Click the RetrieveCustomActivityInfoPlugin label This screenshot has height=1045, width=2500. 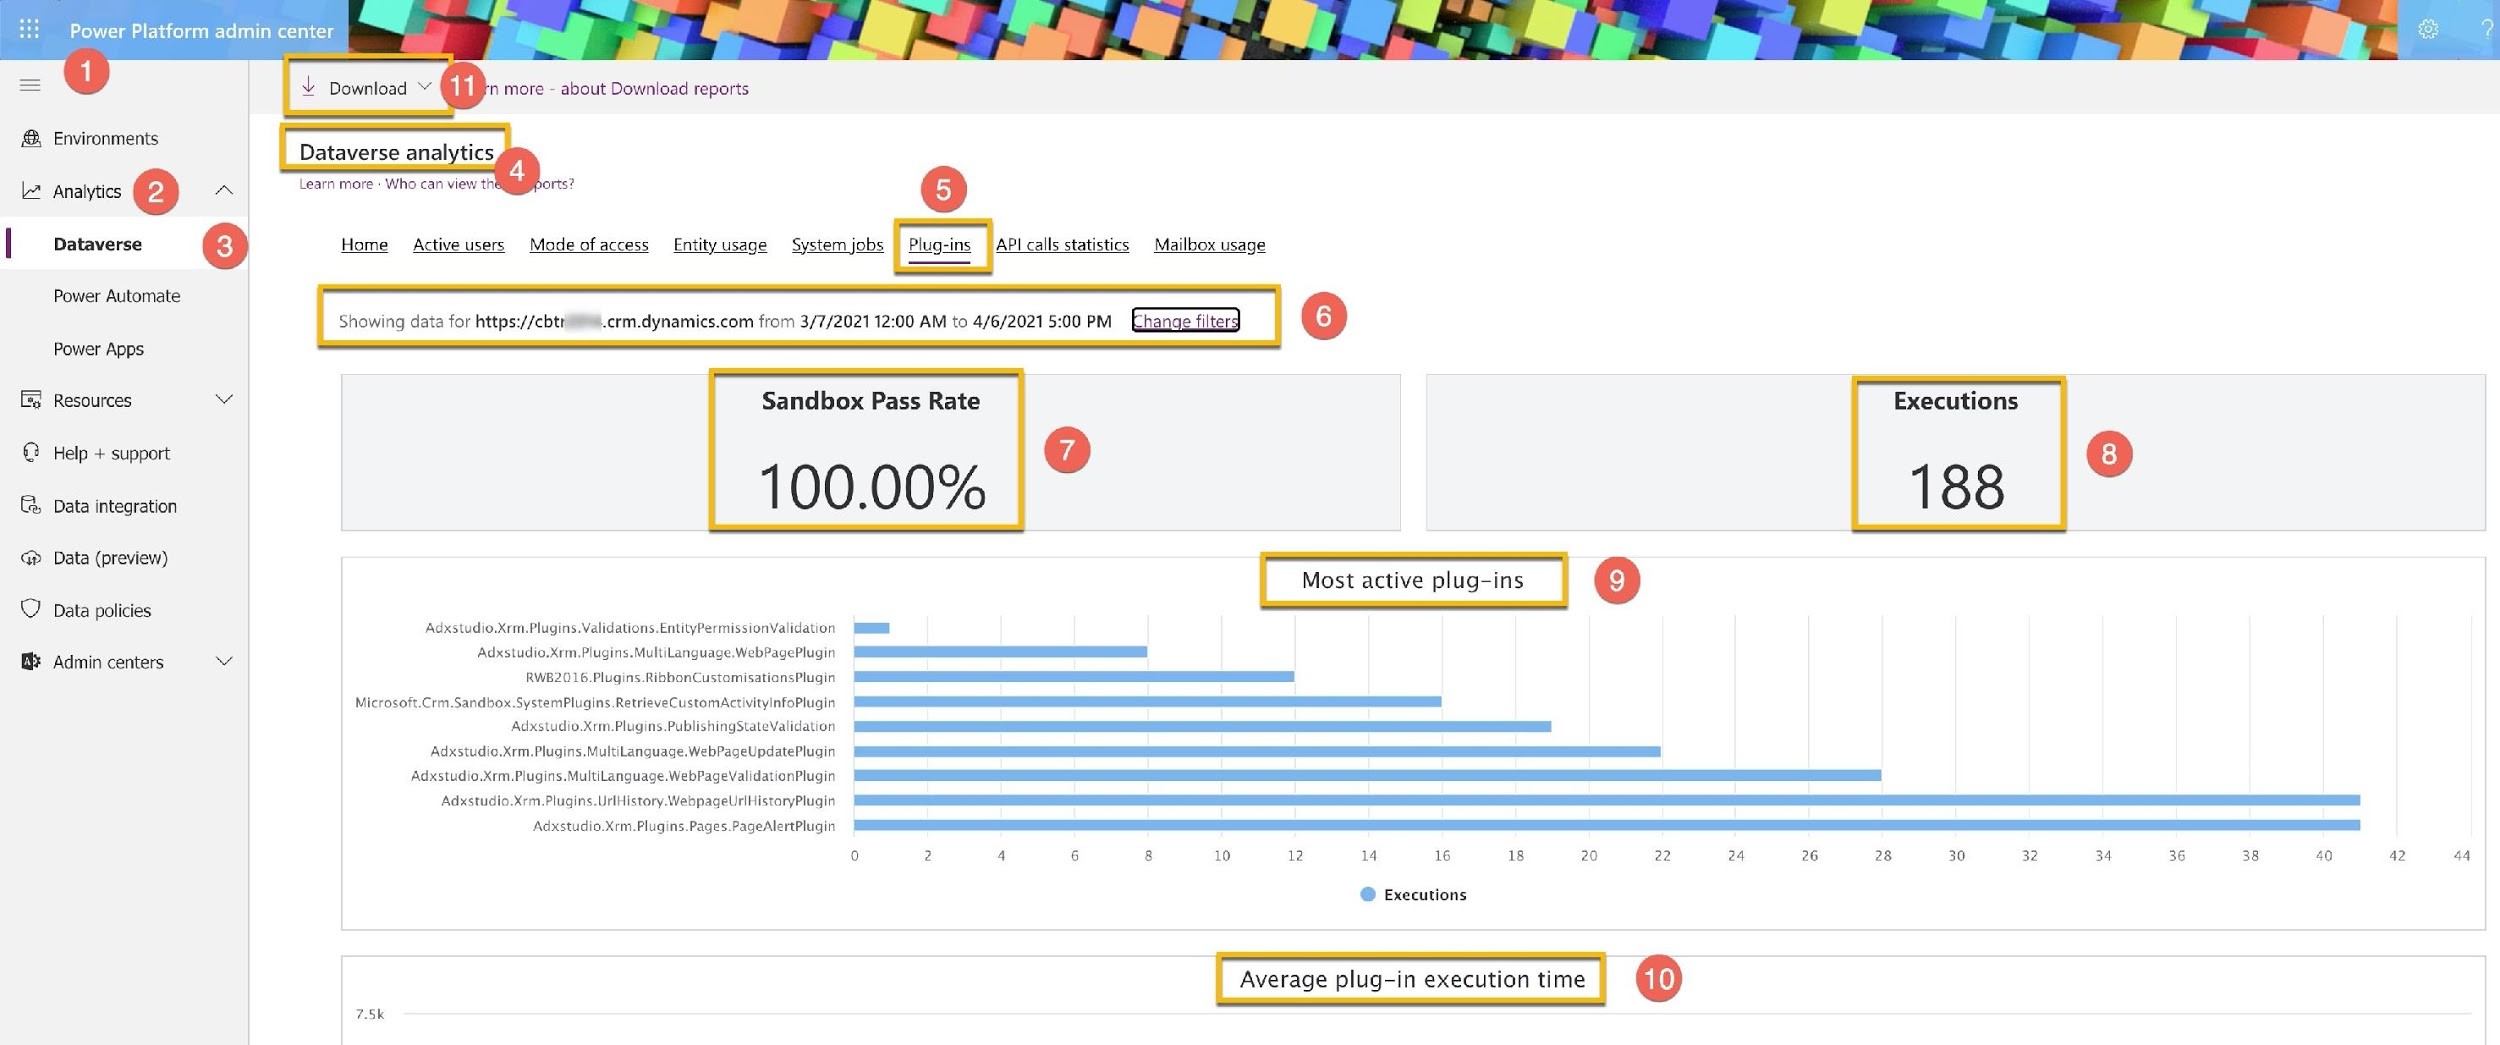coord(595,702)
